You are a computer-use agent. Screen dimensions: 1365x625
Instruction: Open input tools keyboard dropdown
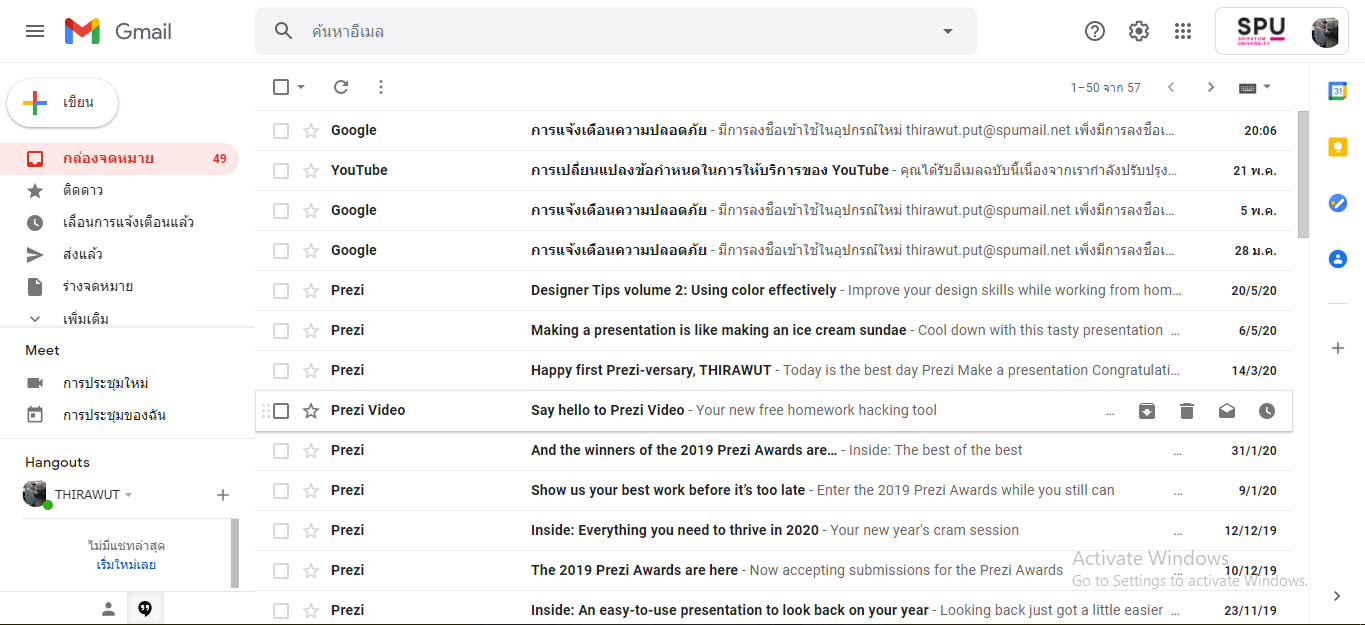pyautogui.click(x=1255, y=87)
